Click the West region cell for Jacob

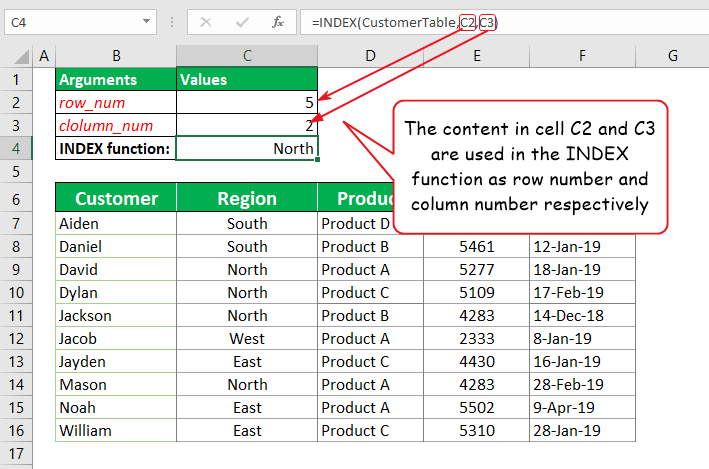pos(247,339)
